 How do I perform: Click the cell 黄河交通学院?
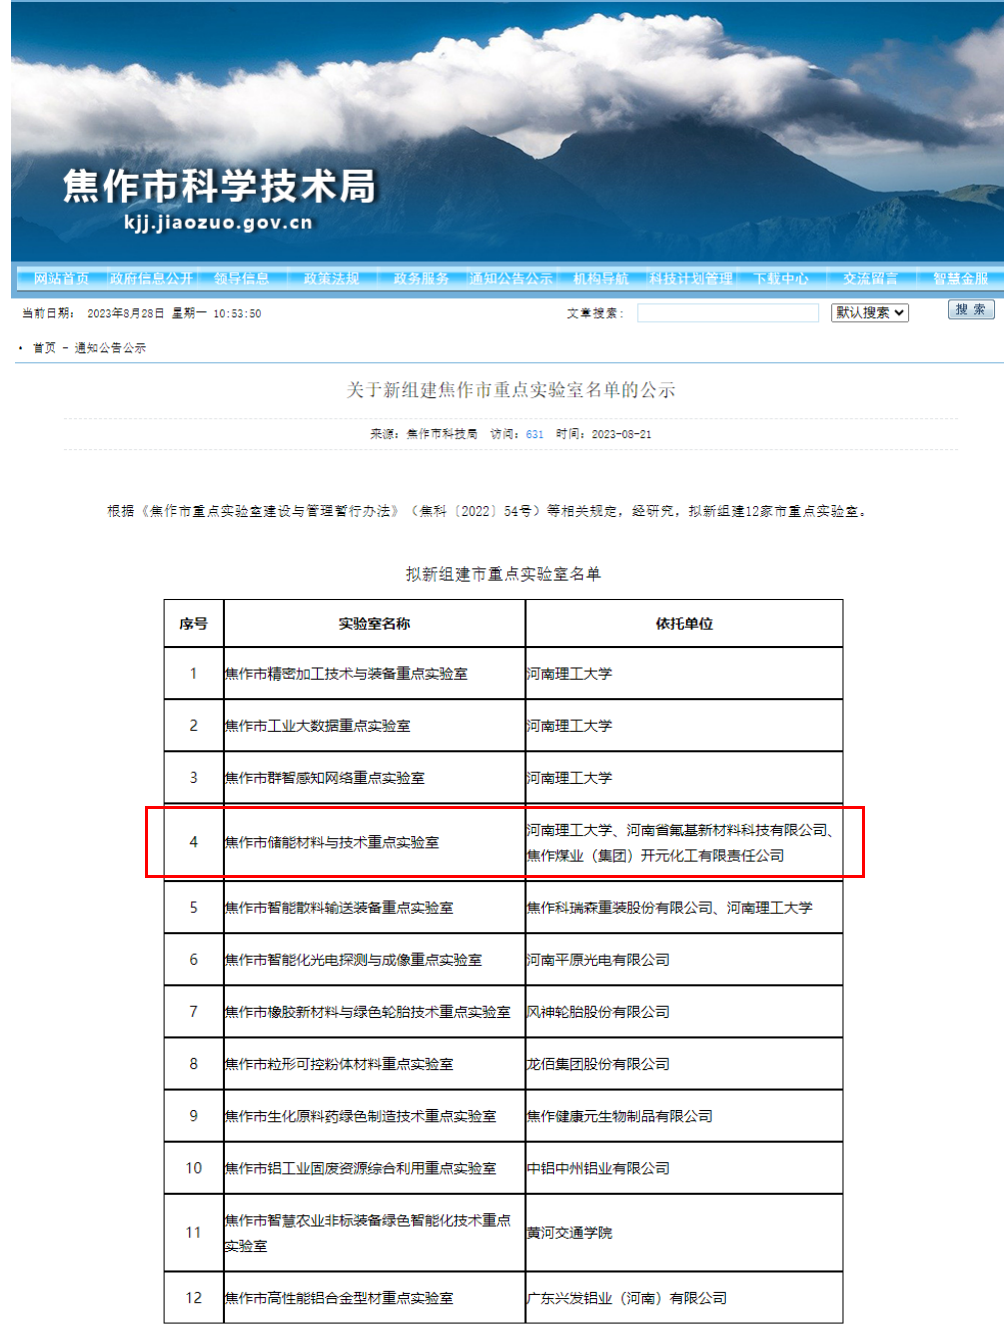tap(684, 1233)
